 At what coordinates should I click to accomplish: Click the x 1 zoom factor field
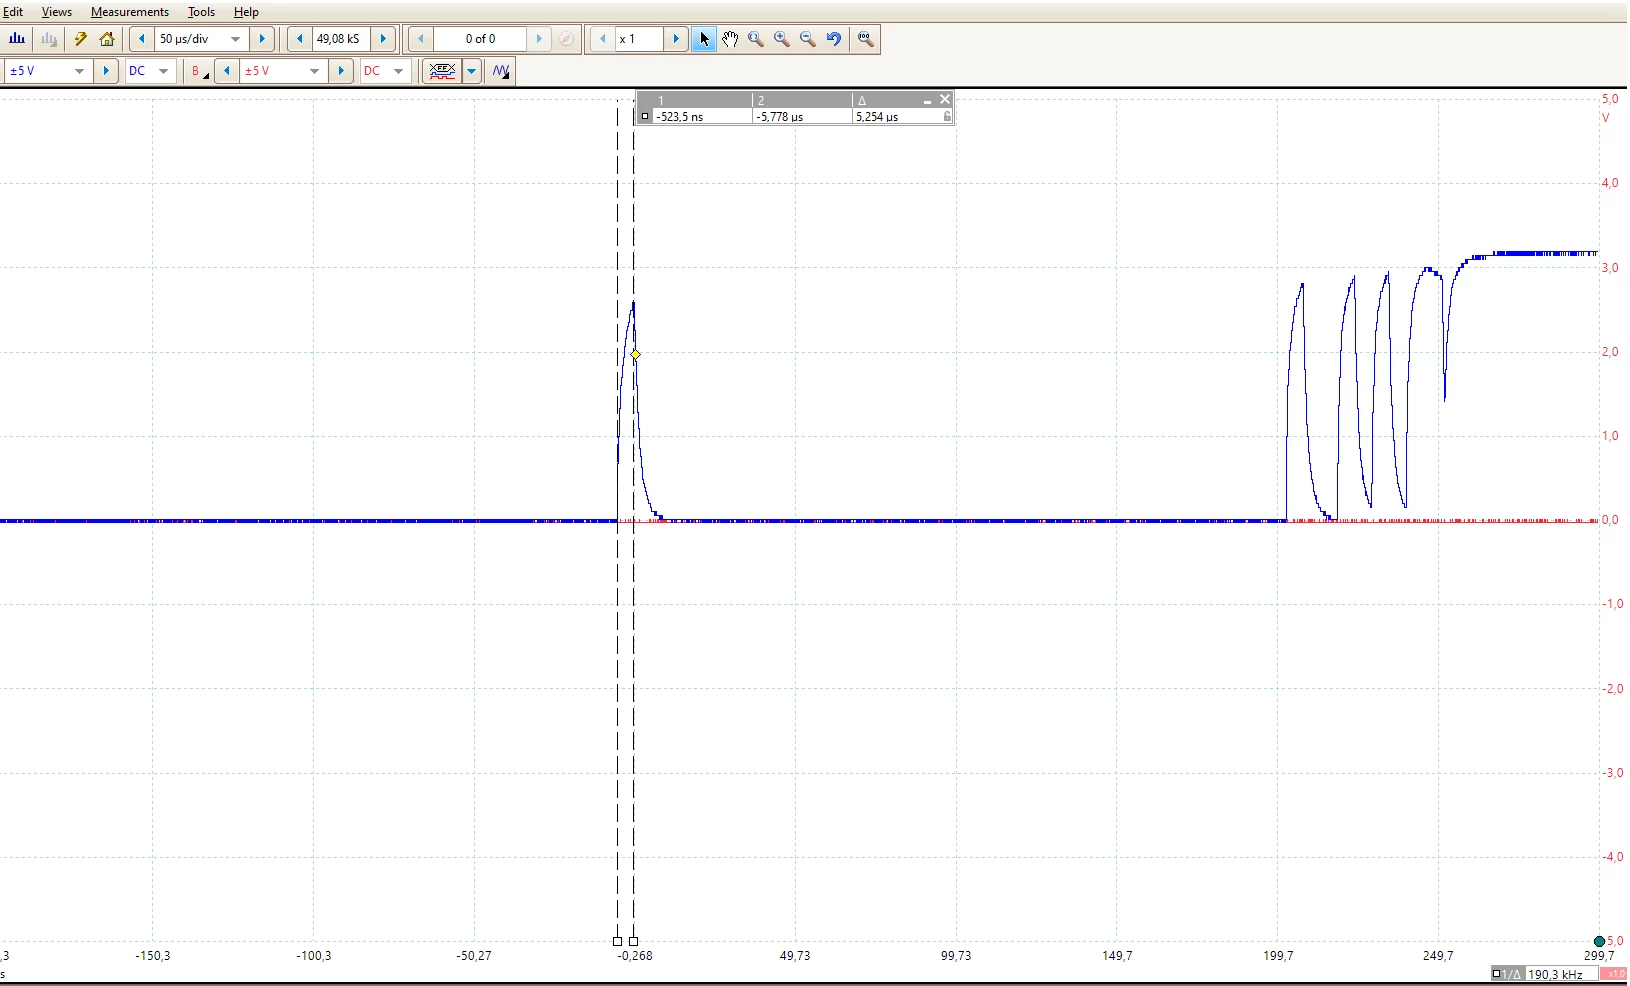pos(639,39)
